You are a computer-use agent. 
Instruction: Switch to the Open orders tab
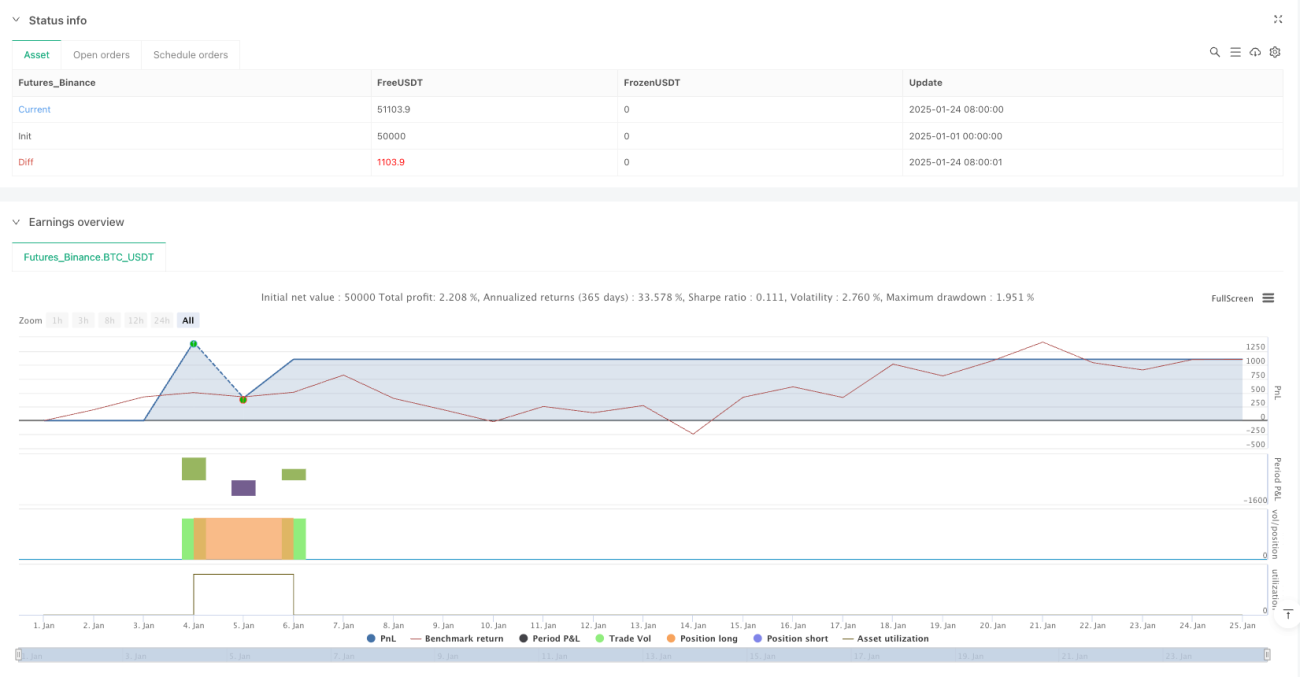(x=101, y=55)
